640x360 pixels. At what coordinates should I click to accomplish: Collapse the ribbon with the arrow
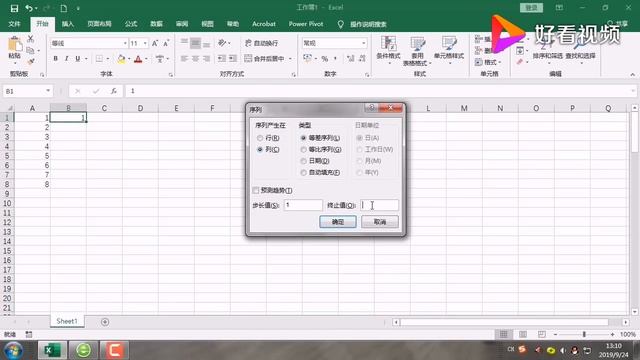coord(632,75)
